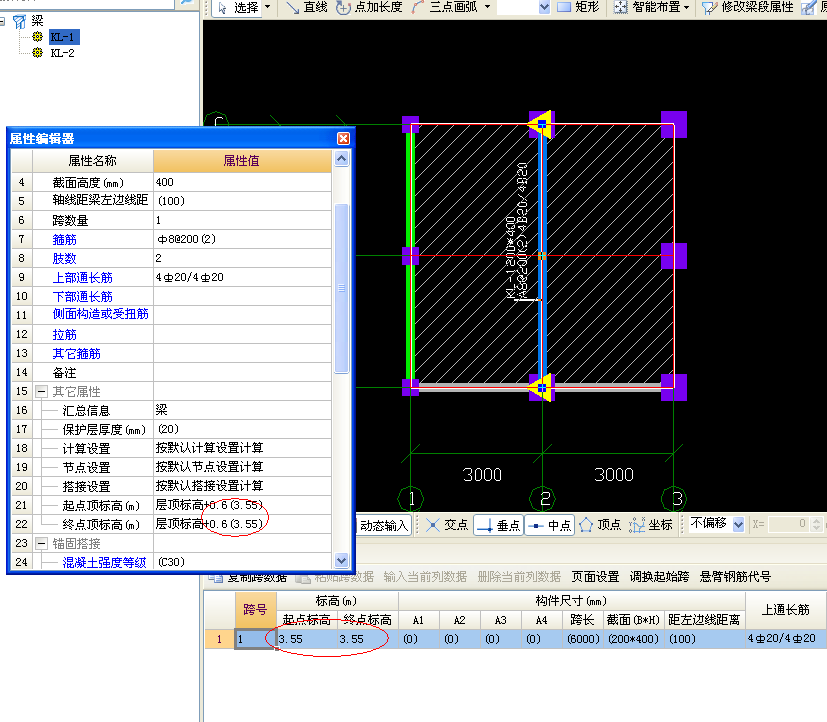Image resolution: width=827 pixels, height=722 pixels.
Task: Click the 上部通长筋 property link
Action: point(82,277)
